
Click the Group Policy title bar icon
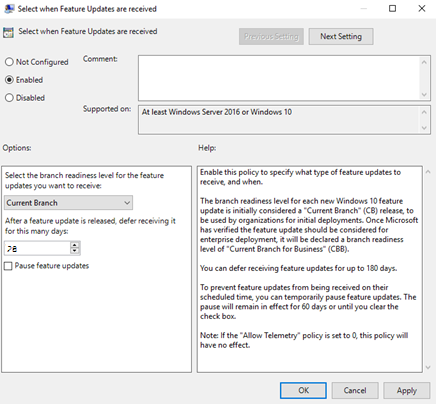click(x=9, y=9)
